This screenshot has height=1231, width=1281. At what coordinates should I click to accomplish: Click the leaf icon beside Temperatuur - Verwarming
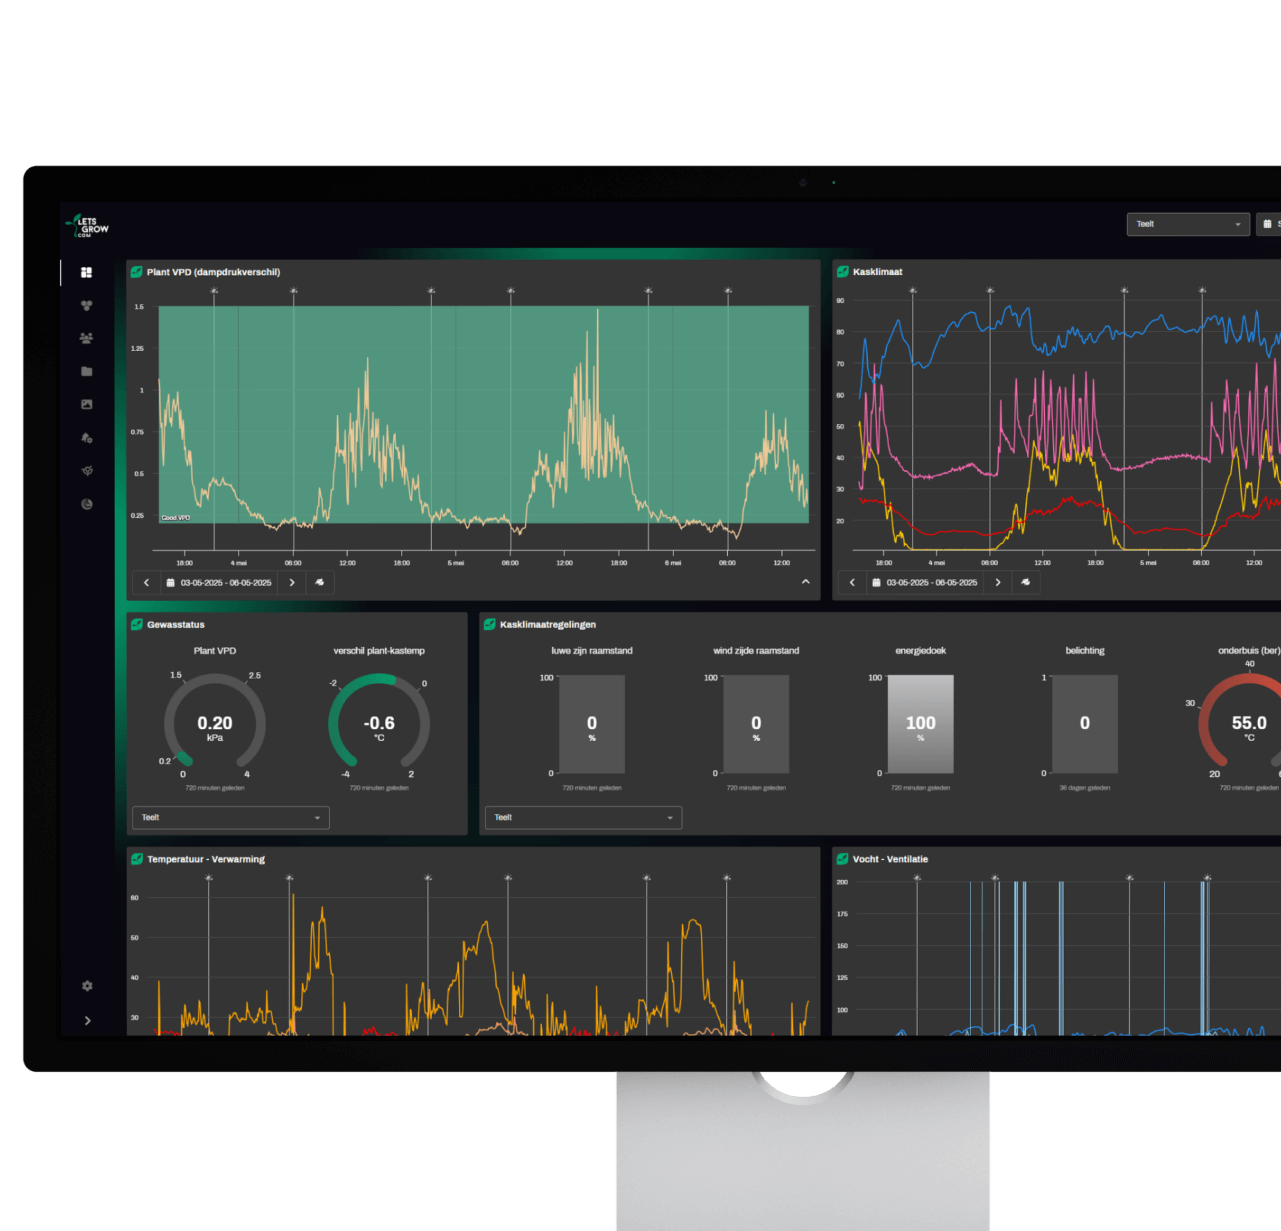pos(136,859)
